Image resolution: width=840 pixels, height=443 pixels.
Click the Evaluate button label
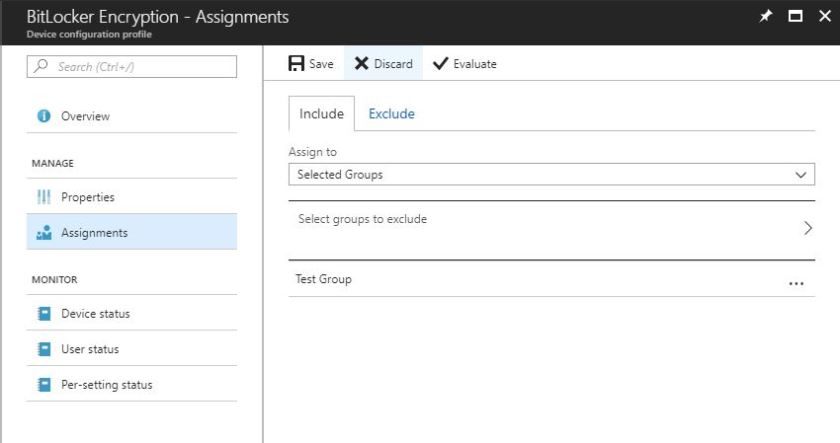tap(475, 64)
